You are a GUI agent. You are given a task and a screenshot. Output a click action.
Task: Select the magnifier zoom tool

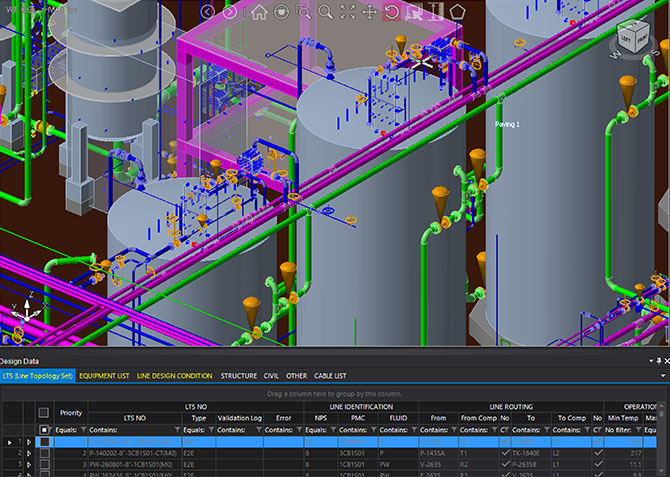(325, 12)
